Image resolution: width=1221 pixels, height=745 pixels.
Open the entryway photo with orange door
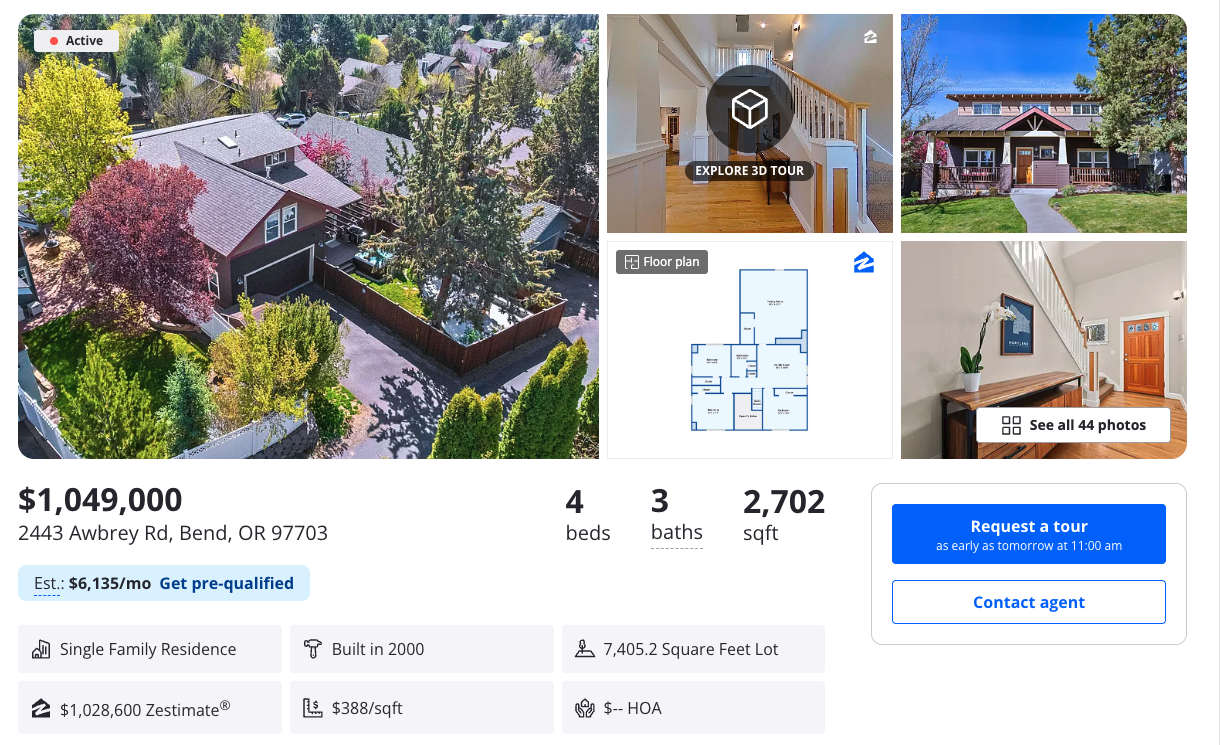1044,350
